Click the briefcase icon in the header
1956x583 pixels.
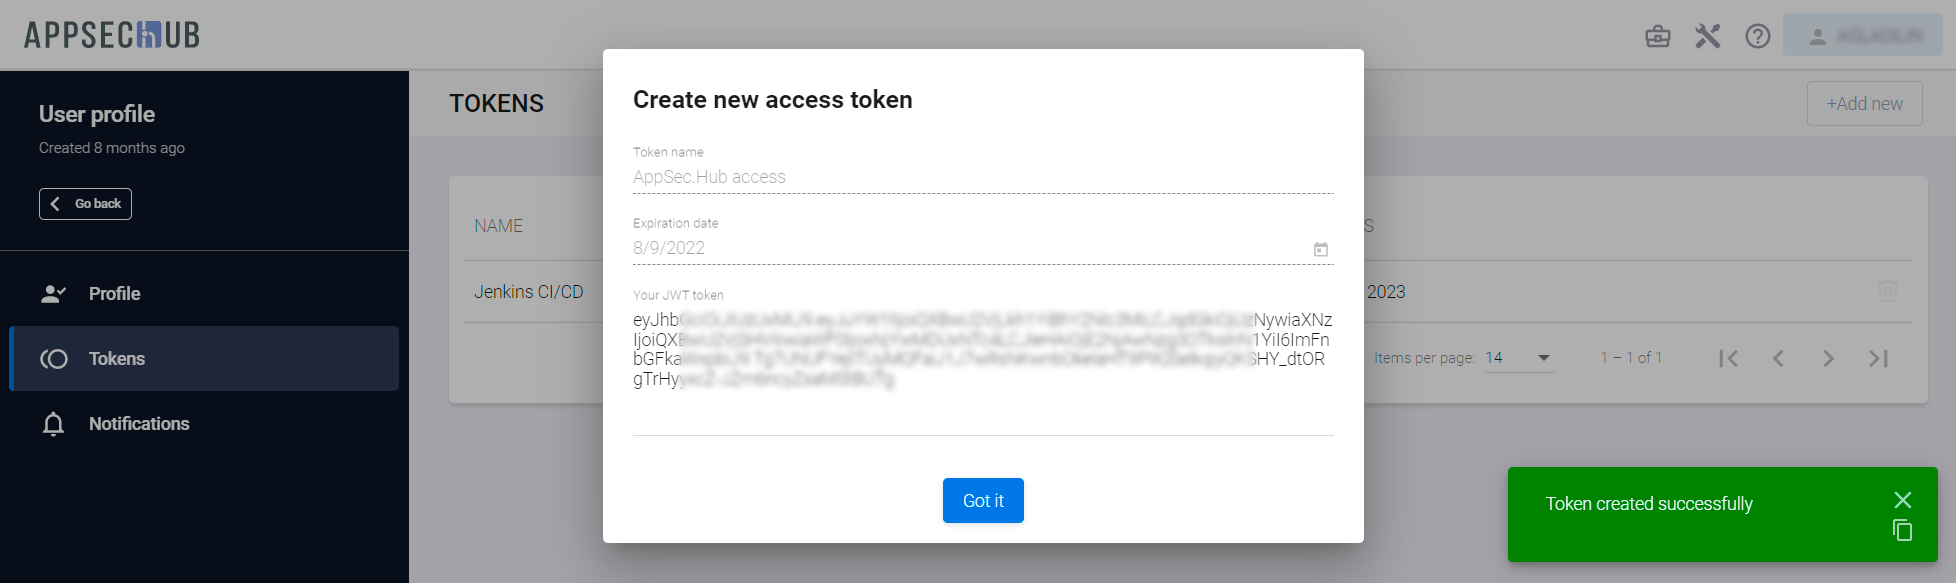click(1658, 37)
